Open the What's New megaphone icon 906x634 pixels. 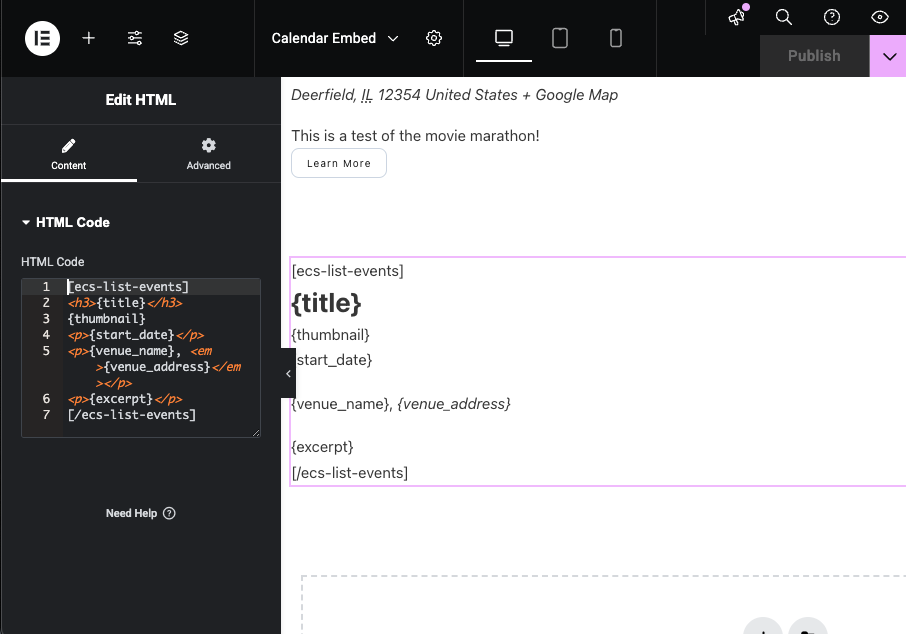tap(737, 17)
